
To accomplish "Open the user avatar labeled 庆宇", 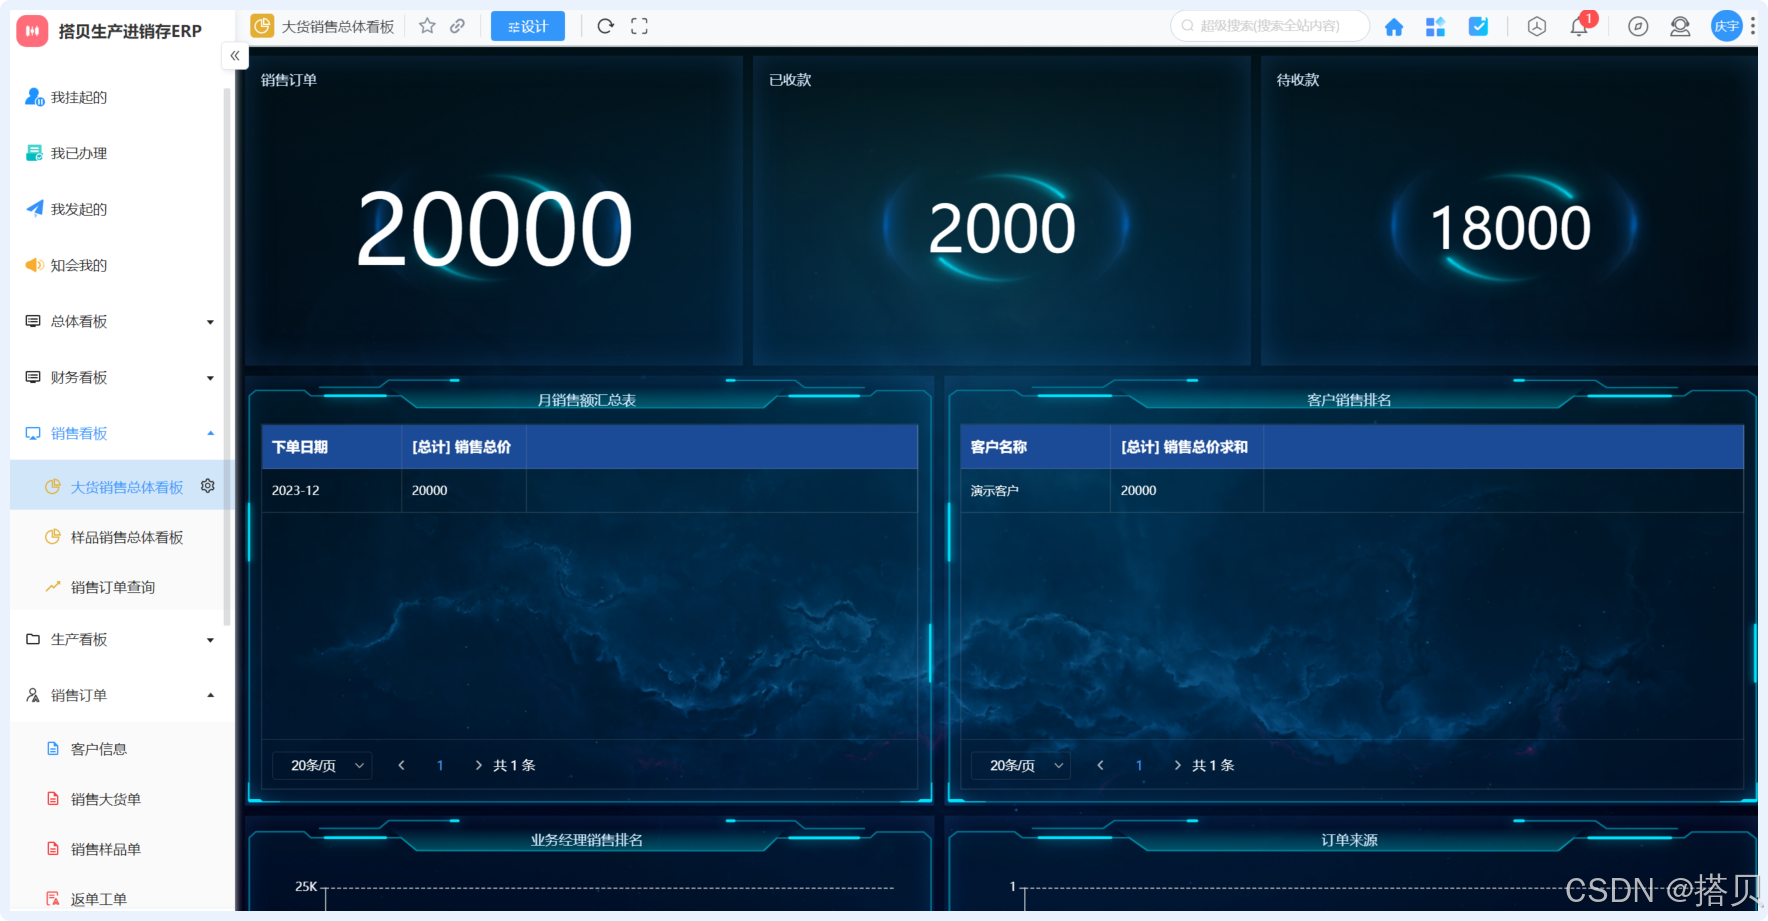I will tap(1727, 26).
